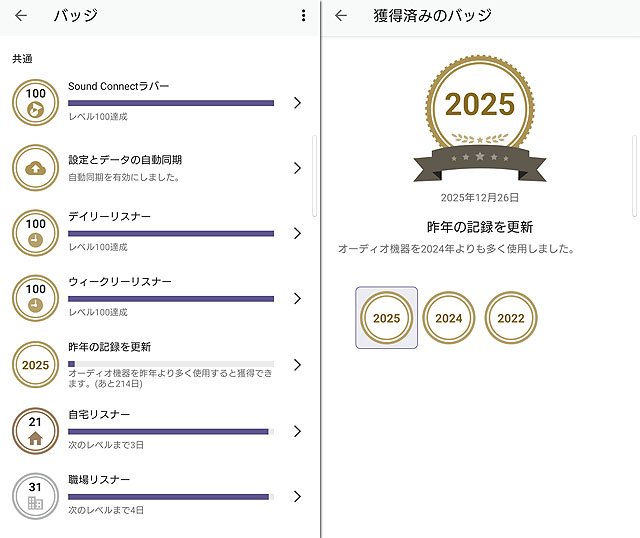
Task: Tap the ウィークリーリスナー badge icon
Action: point(36,298)
